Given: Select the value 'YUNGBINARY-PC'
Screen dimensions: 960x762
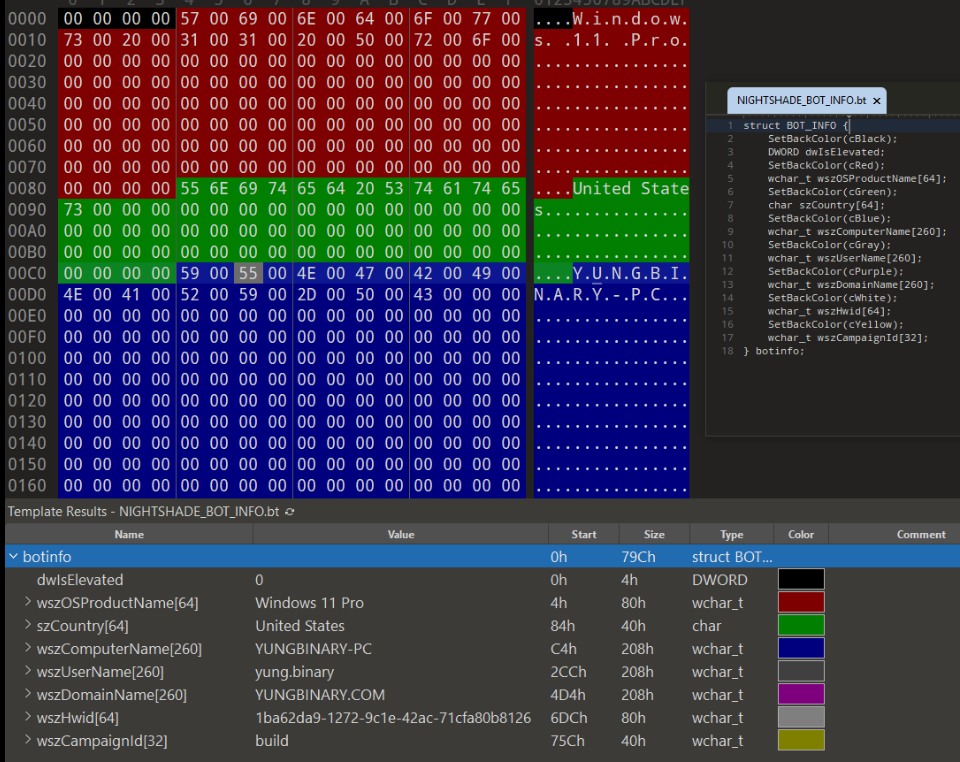Looking at the screenshot, I should tap(313, 649).
